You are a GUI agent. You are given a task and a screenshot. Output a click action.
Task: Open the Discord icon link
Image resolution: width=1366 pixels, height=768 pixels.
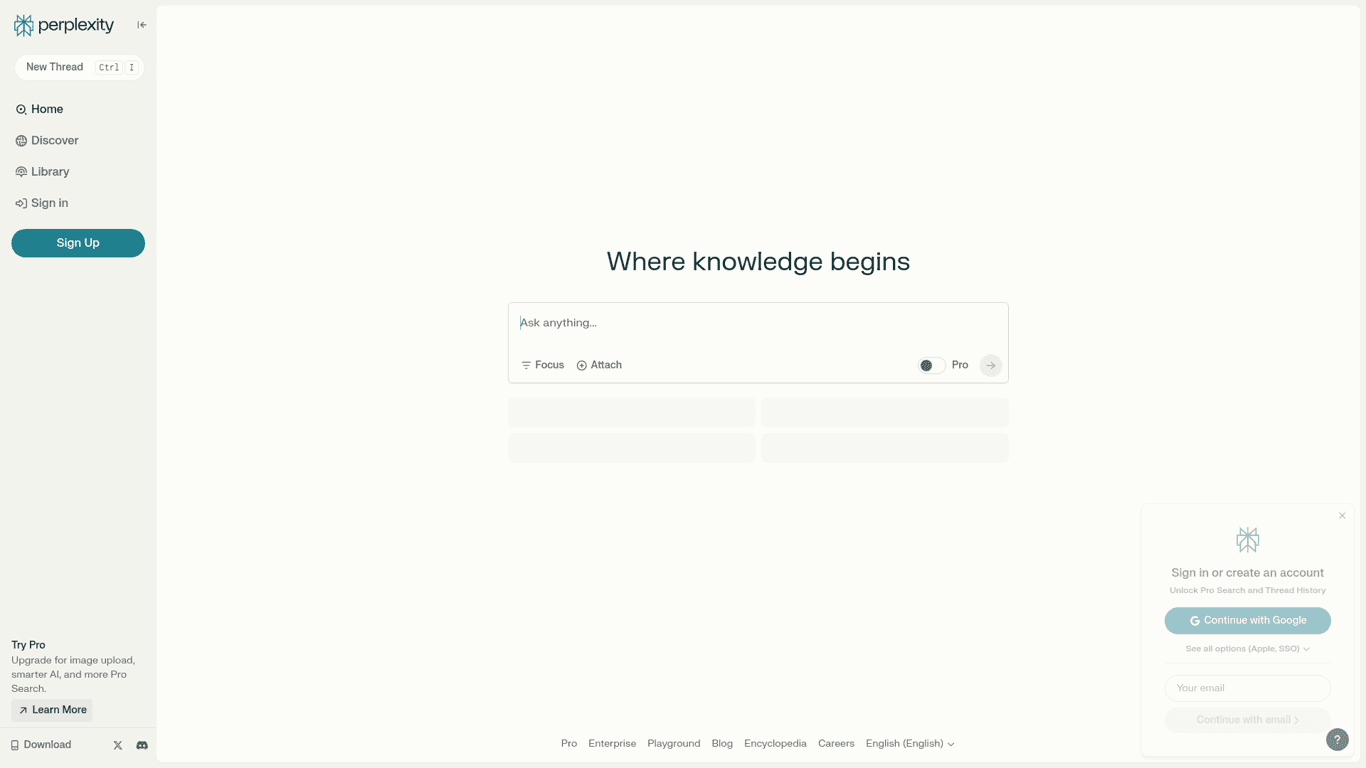[x=142, y=745]
